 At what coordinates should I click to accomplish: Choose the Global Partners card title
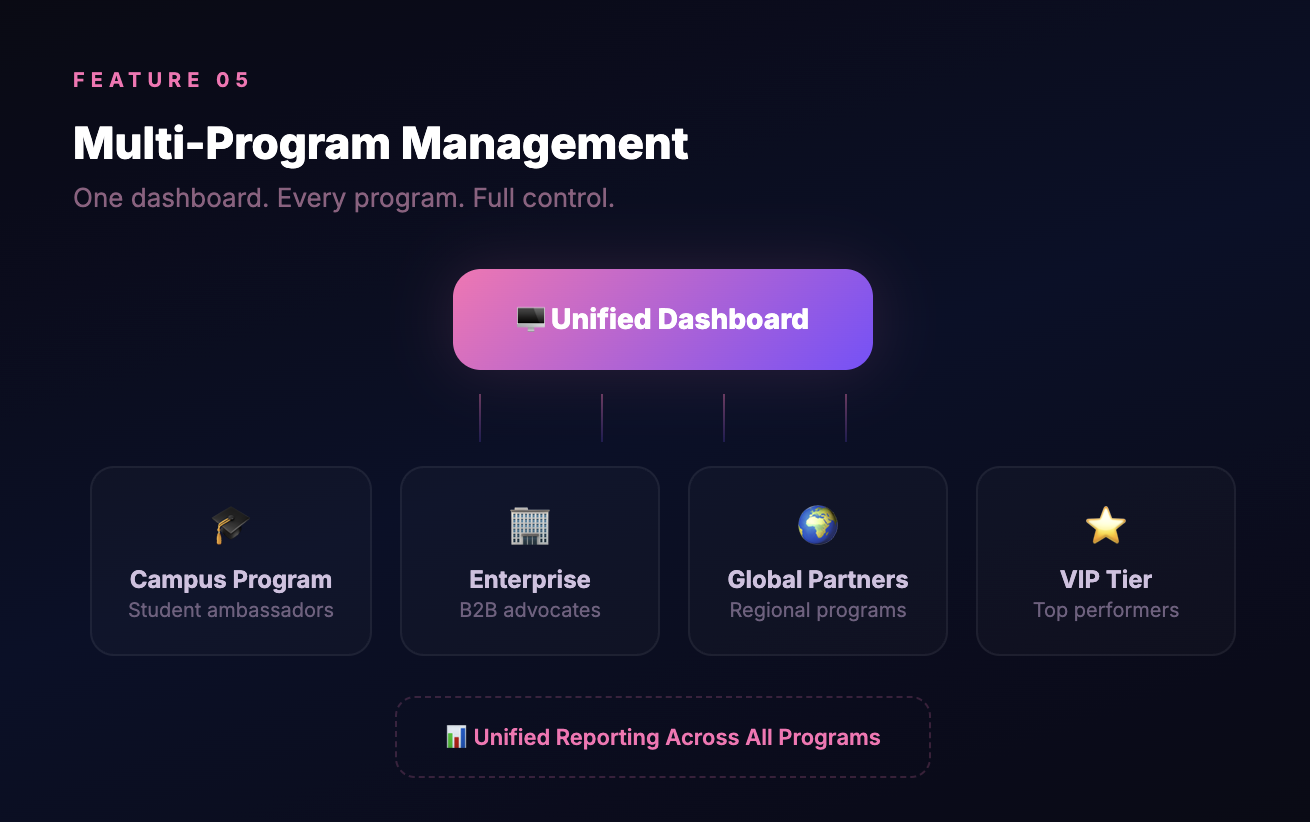[x=818, y=580]
